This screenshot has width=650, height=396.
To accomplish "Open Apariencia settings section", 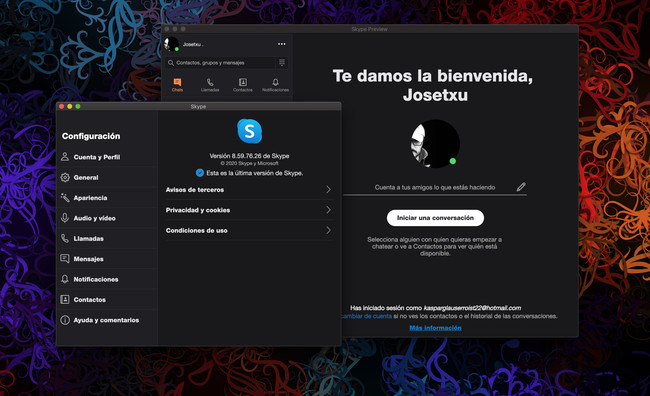I will point(107,197).
